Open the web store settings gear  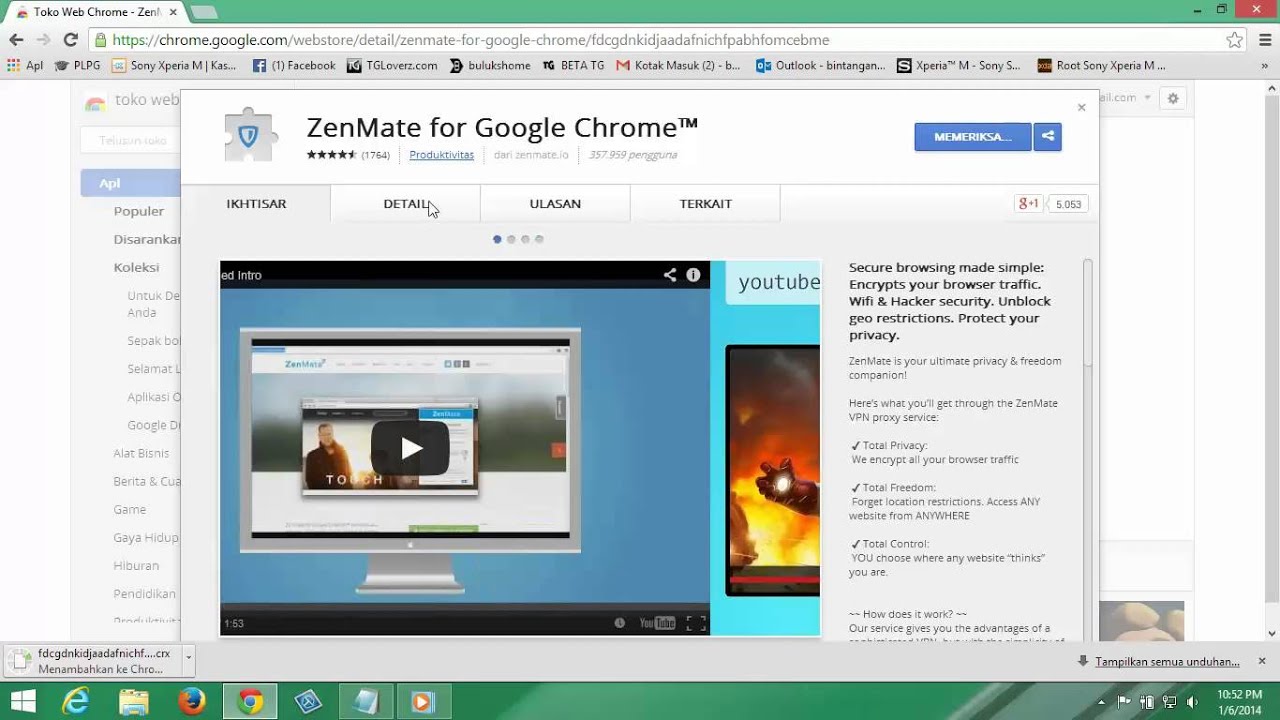coord(1173,98)
